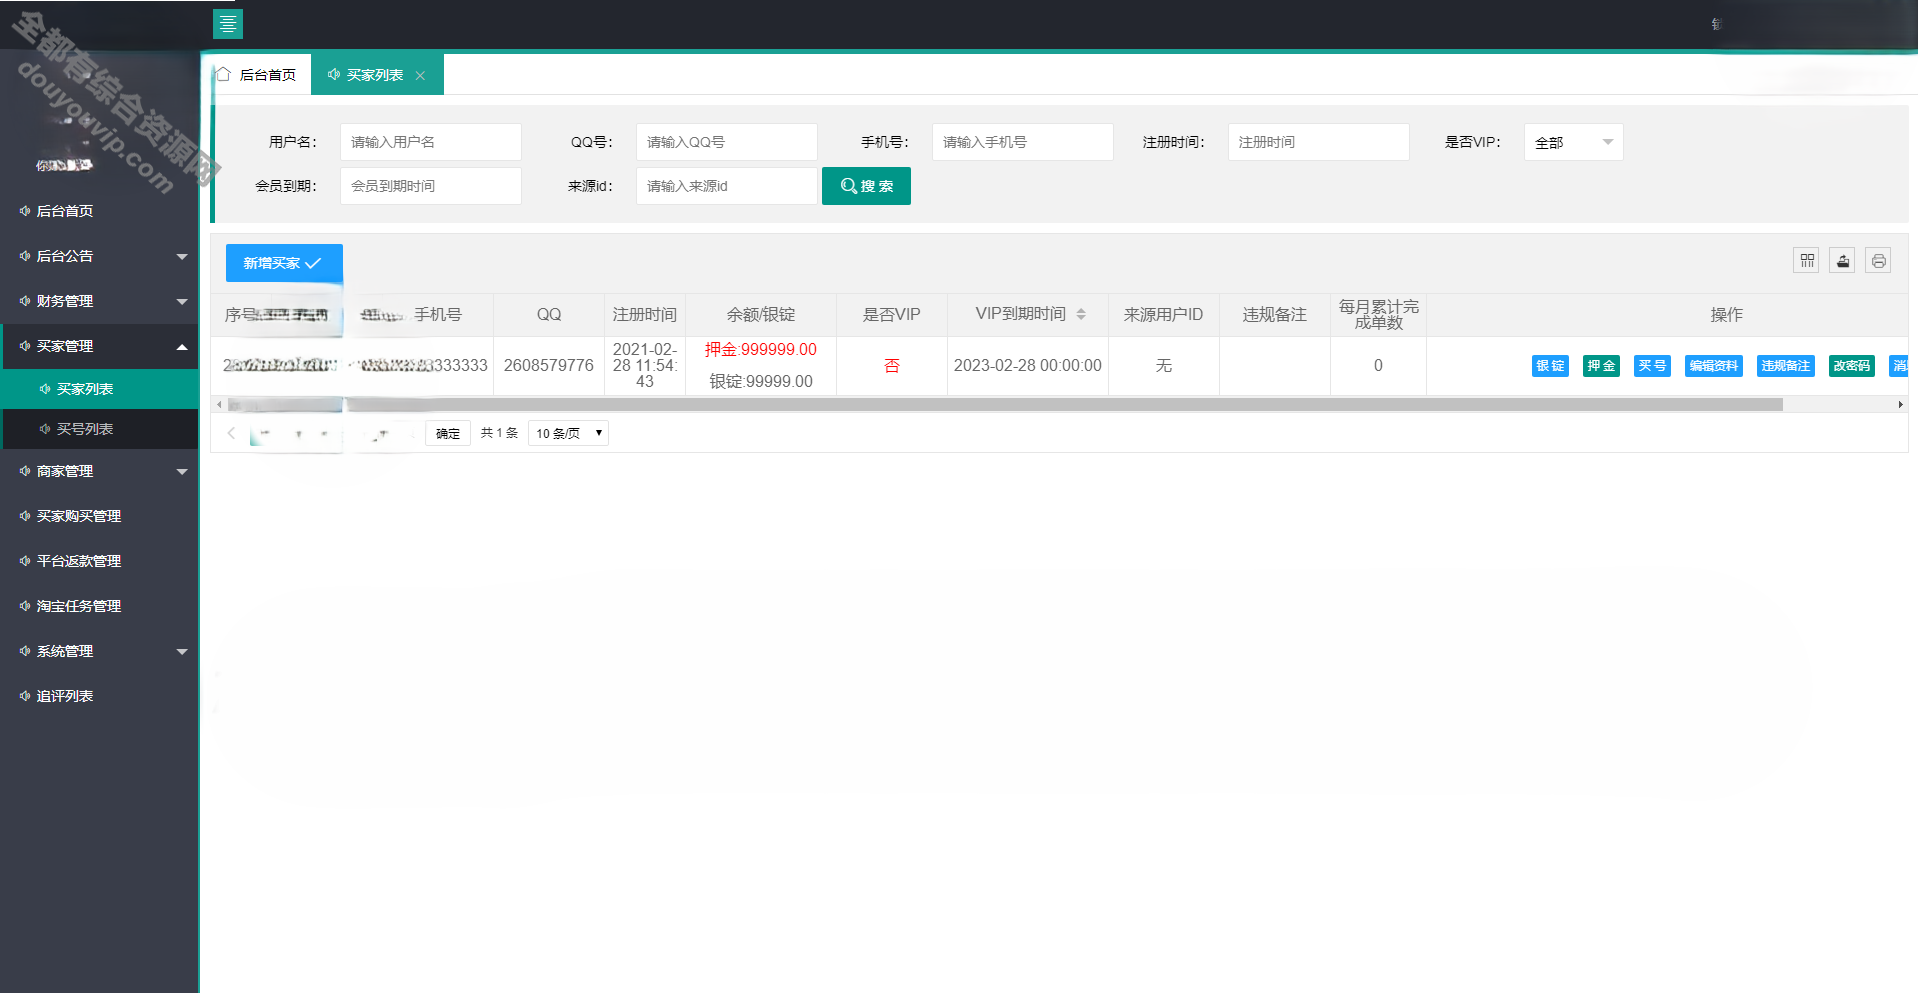Click the 银锭:99999.00 value
This screenshot has height=993, width=1918.
tap(761, 382)
